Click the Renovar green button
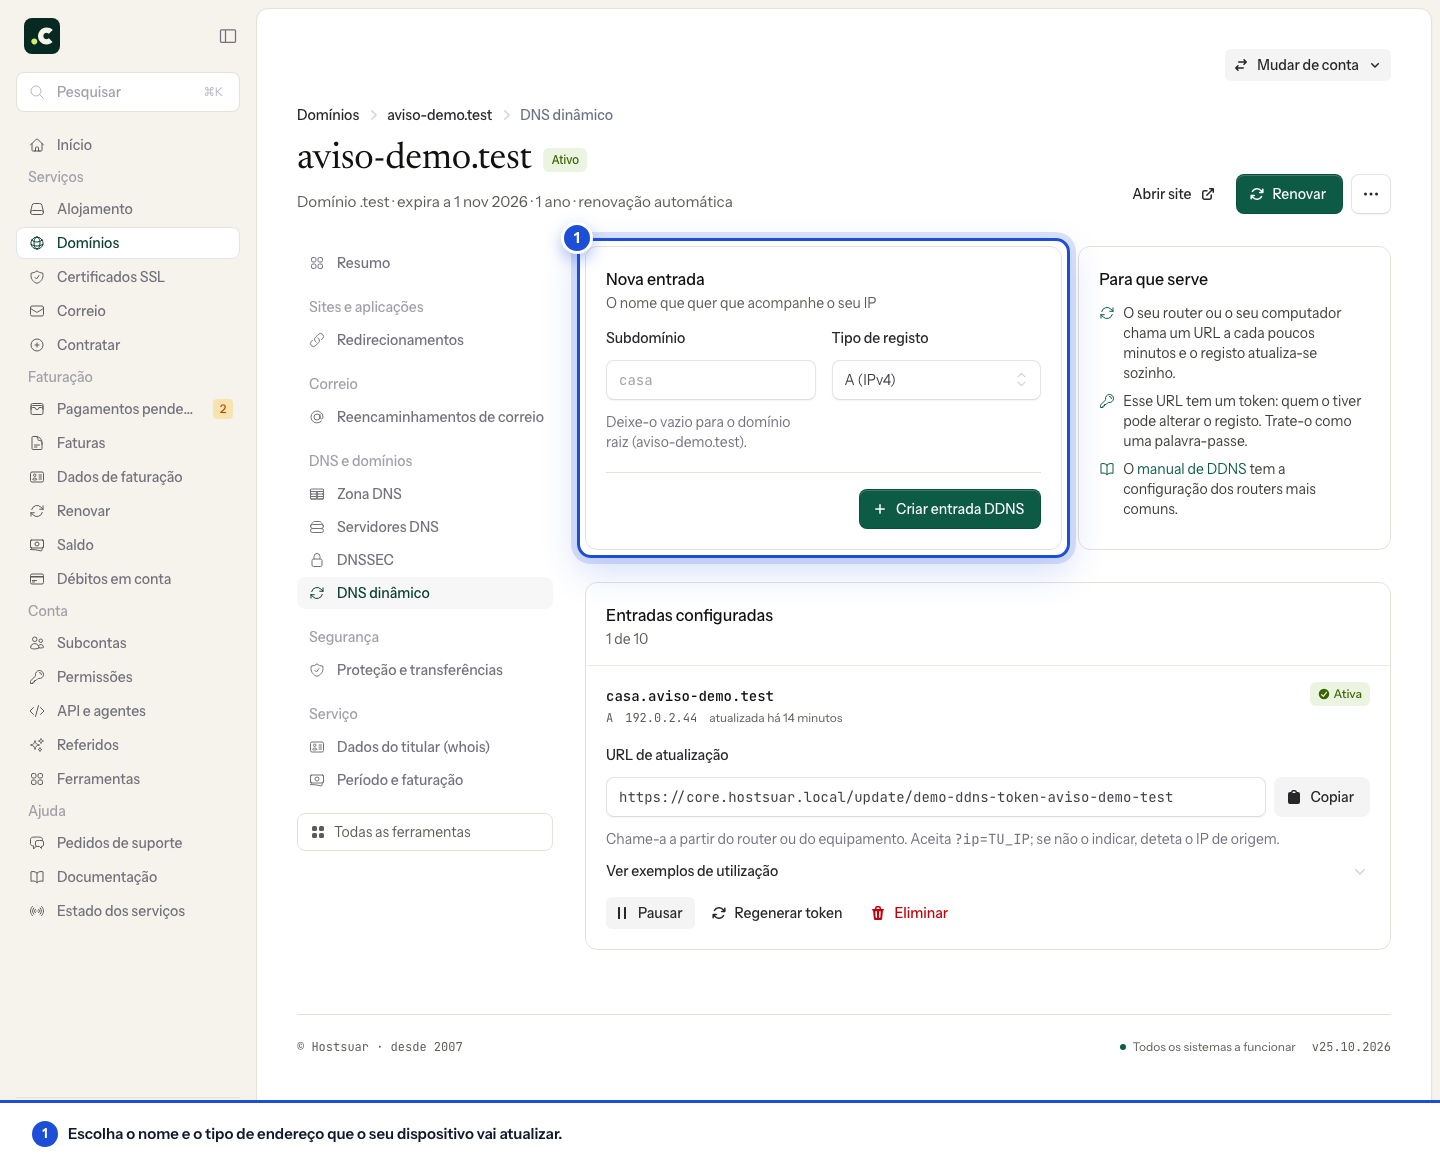 [1289, 194]
